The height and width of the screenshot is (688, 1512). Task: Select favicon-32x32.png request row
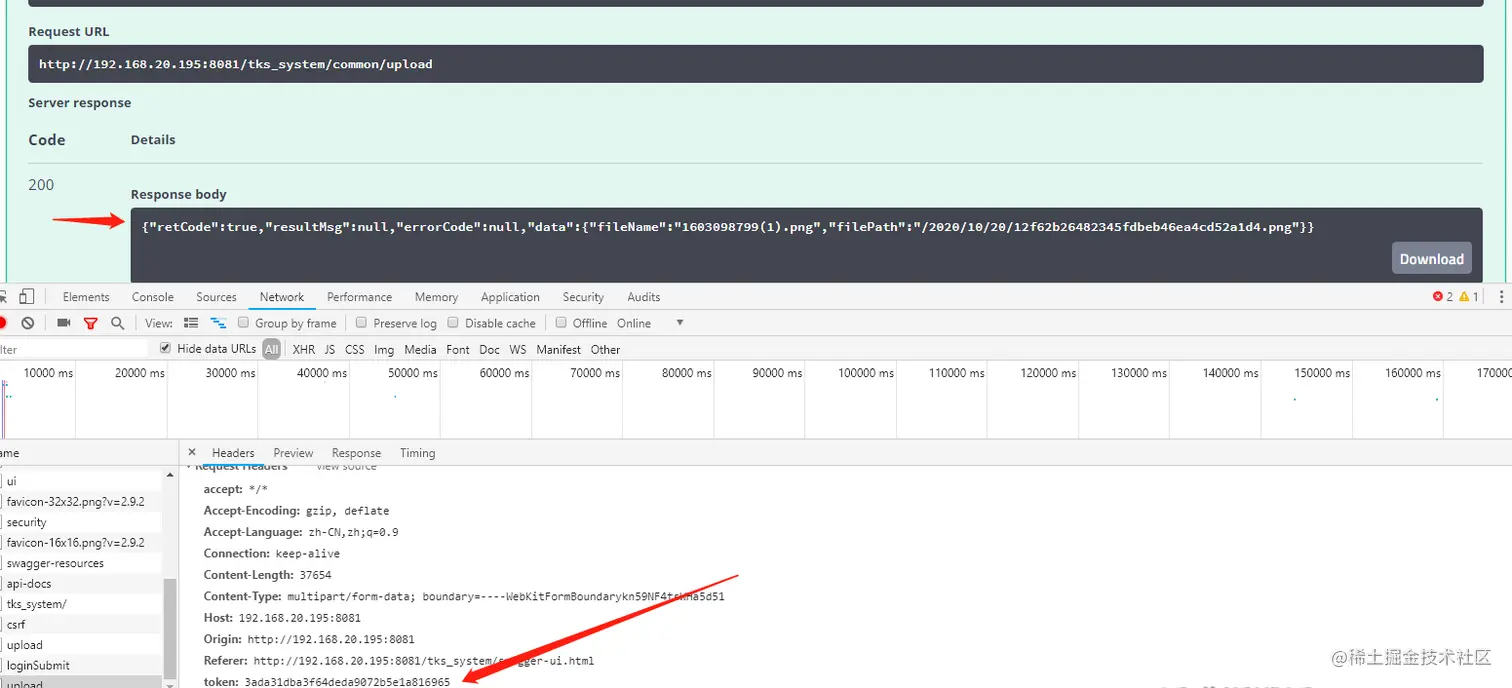(x=80, y=502)
